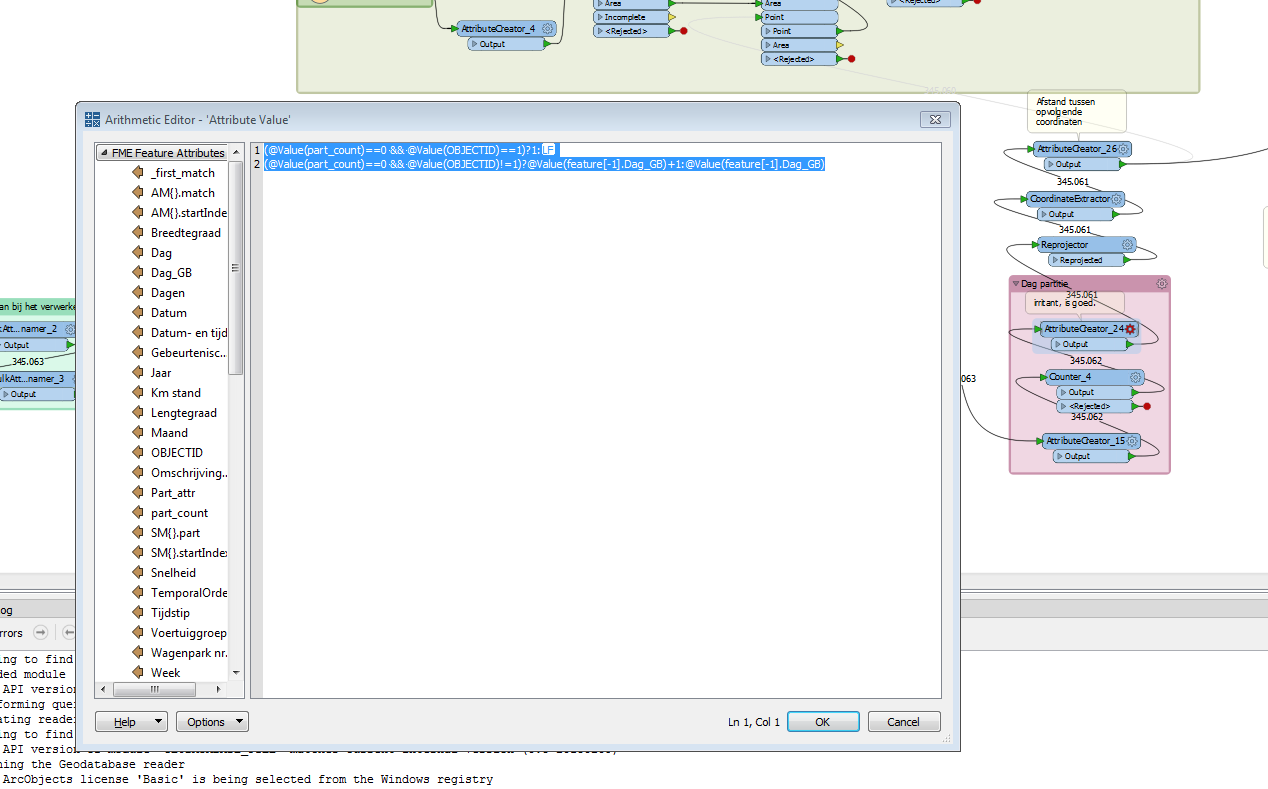The width and height of the screenshot is (1268, 789).
Task: Dismiss dialog with Cancel button
Action: coord(903,722)
